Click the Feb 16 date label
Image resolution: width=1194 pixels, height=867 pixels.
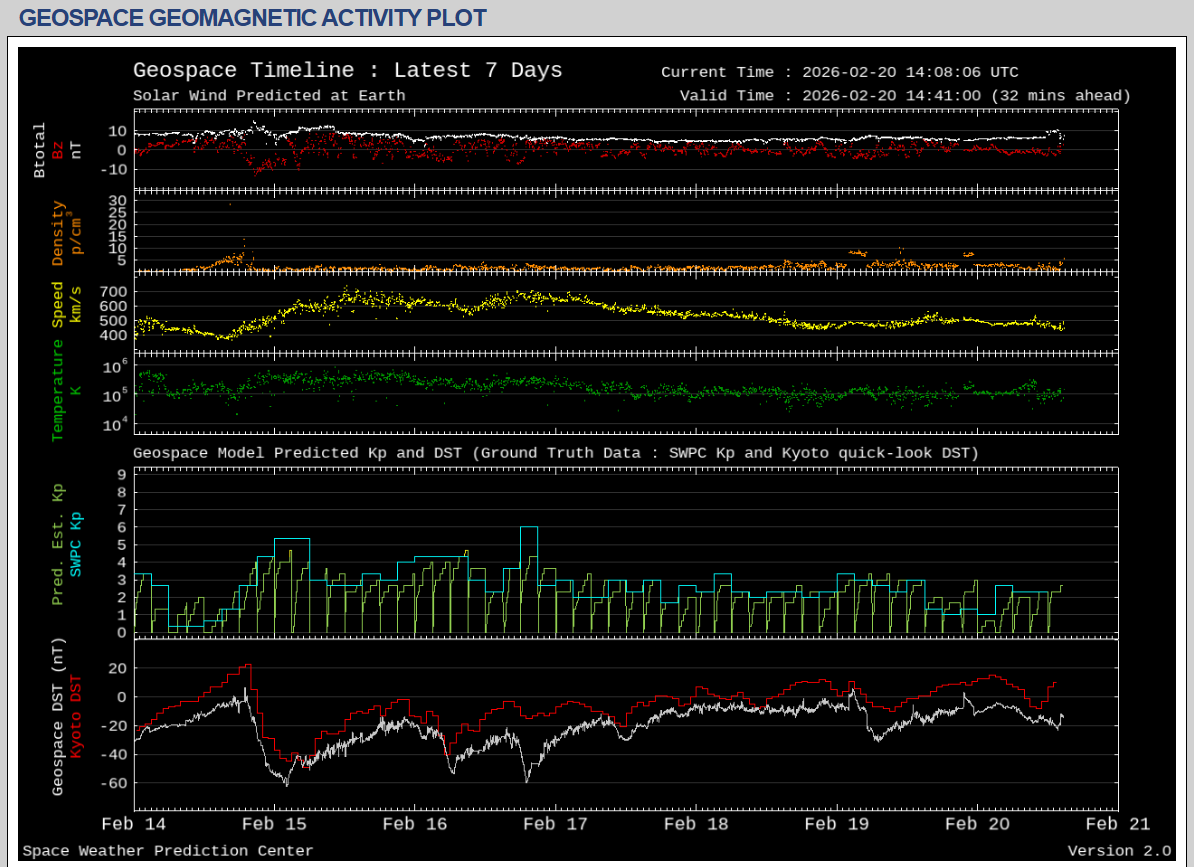(x=415, y=824)
